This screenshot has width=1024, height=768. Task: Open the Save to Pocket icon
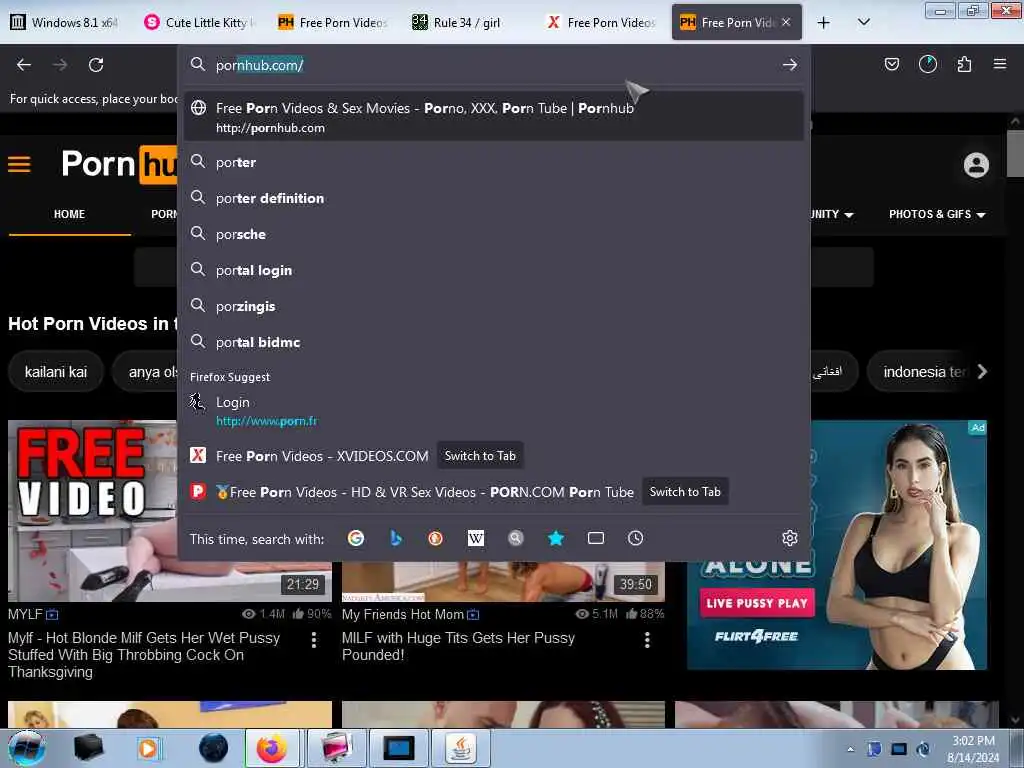pyautogui.click(x=891, y=64)
